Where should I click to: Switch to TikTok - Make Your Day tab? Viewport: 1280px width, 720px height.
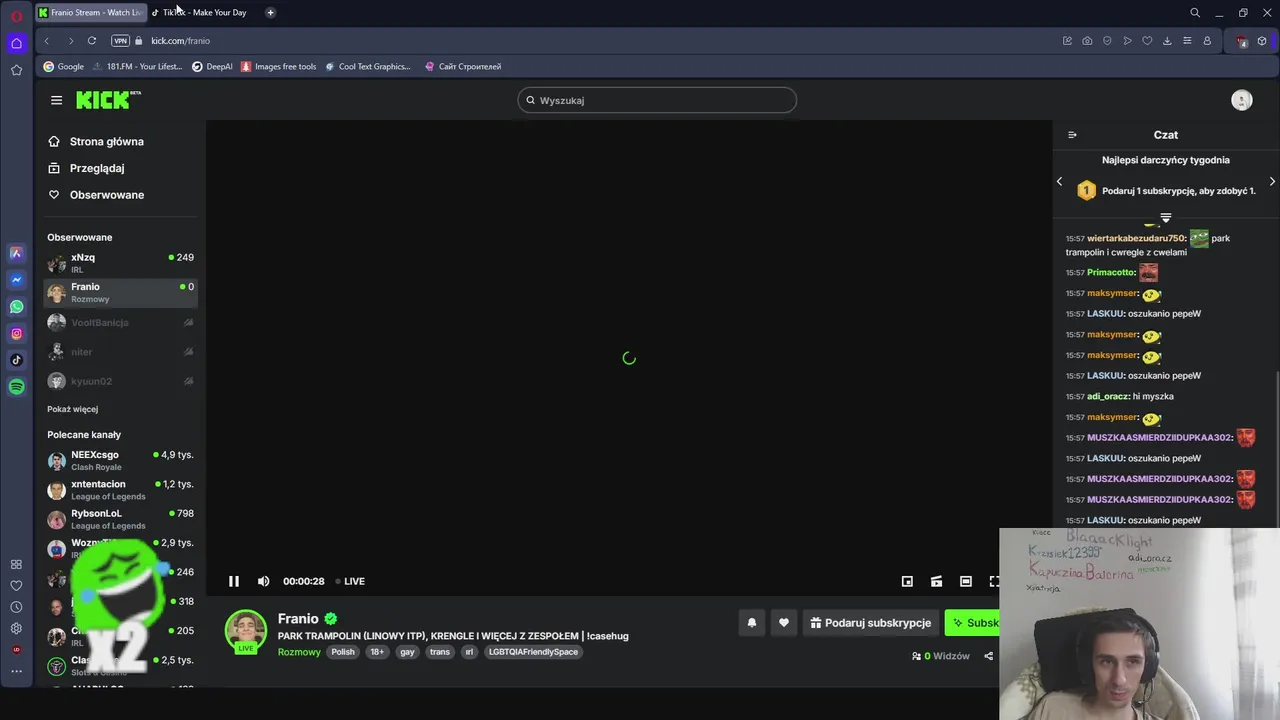pos(204,13)
